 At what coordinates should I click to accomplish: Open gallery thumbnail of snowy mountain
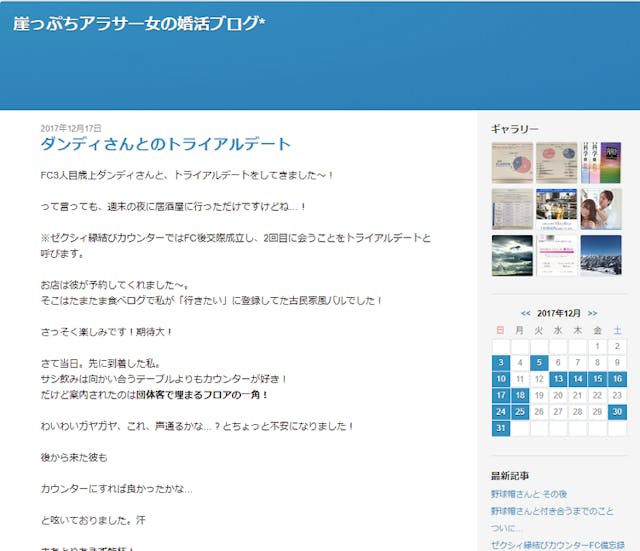point(601,256)
